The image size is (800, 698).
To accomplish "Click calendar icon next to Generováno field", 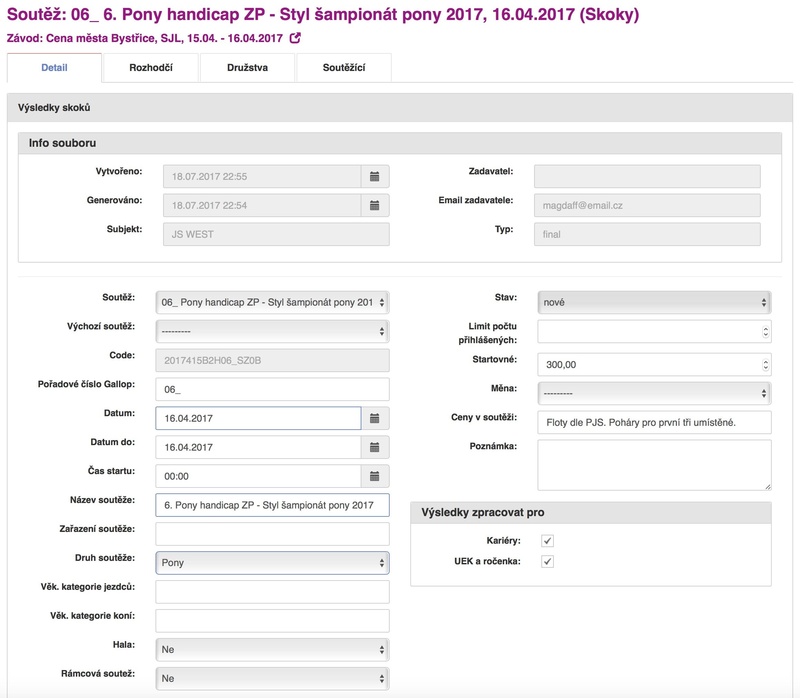I will (x=374, y=205).
